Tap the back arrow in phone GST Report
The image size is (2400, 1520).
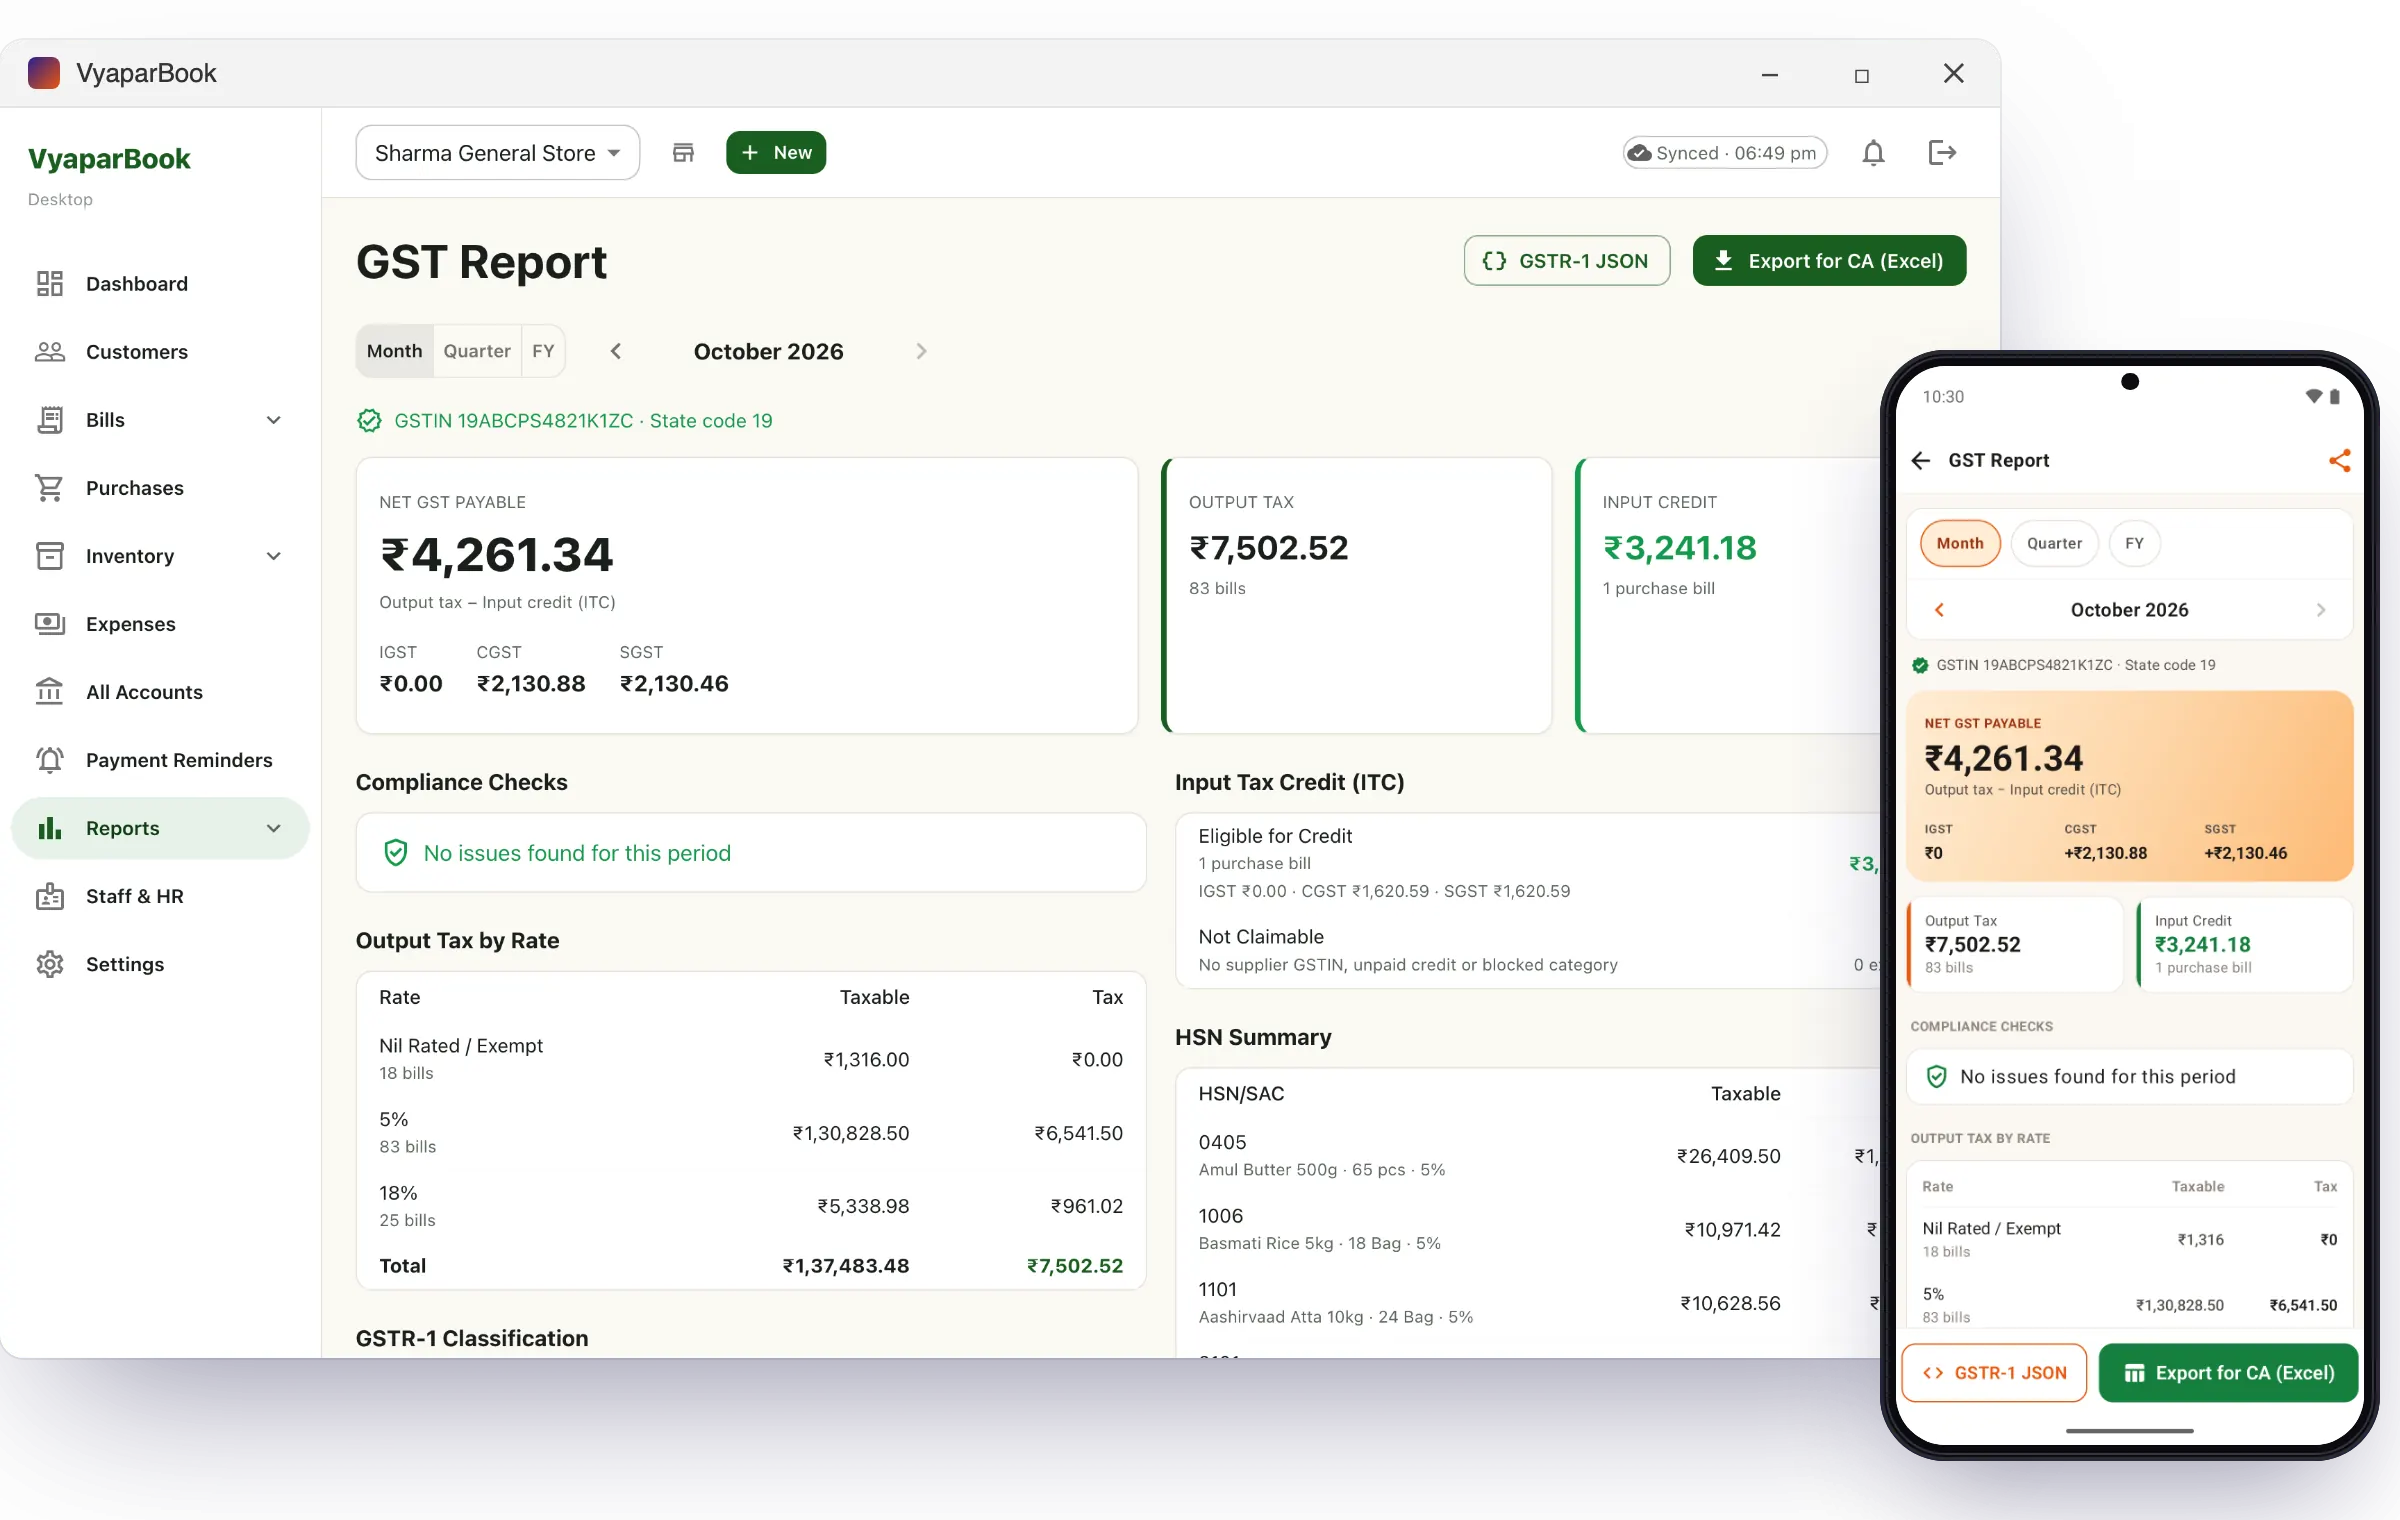(1920, 460)
